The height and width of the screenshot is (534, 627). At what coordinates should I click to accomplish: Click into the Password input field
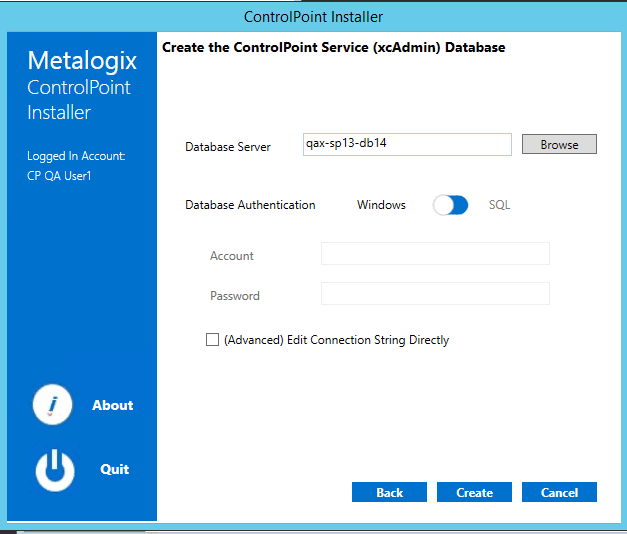tap(435, 294)
